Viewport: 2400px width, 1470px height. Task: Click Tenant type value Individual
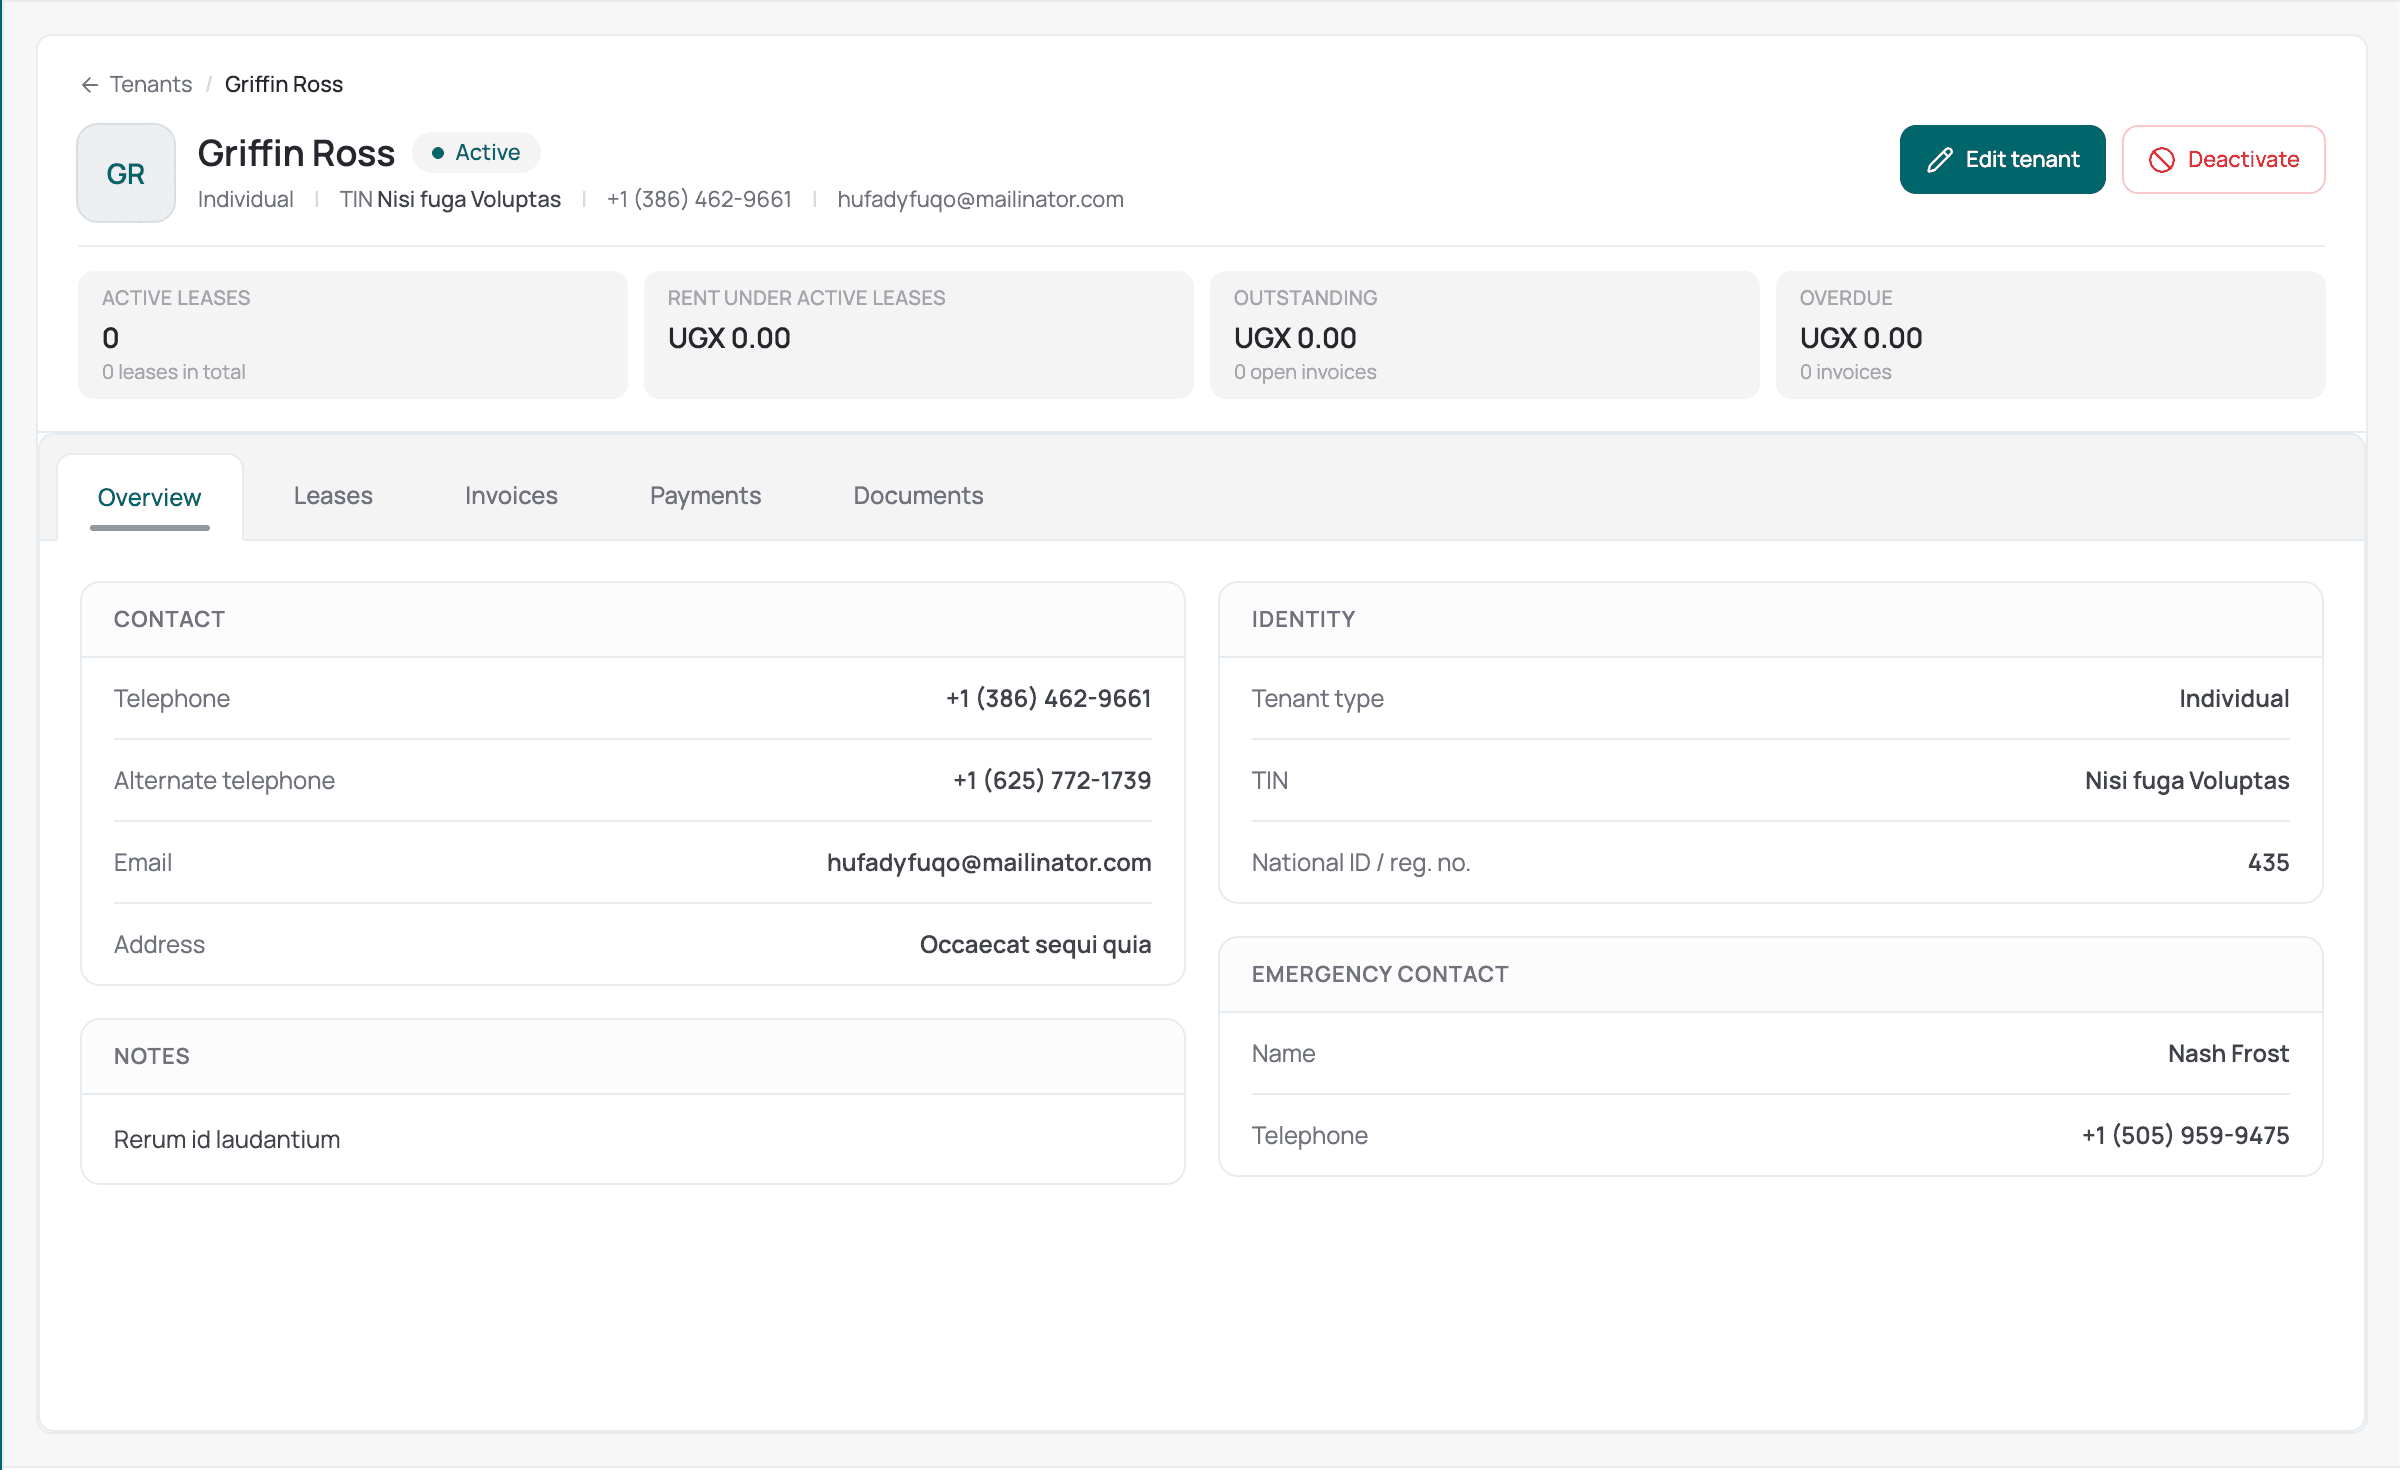click(x=2234, y=698)
